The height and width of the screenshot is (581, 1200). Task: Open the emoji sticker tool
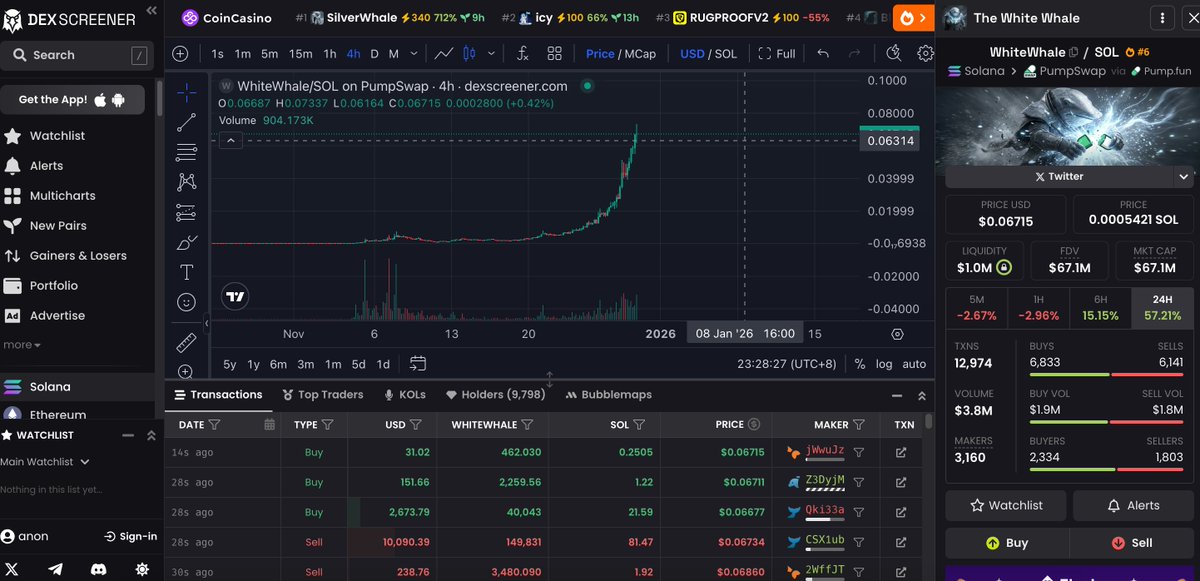click(x=186, y=301)
